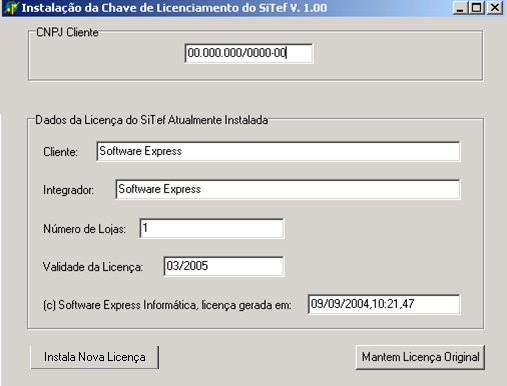Click the 'Cliente:' label

coord(60,152)
